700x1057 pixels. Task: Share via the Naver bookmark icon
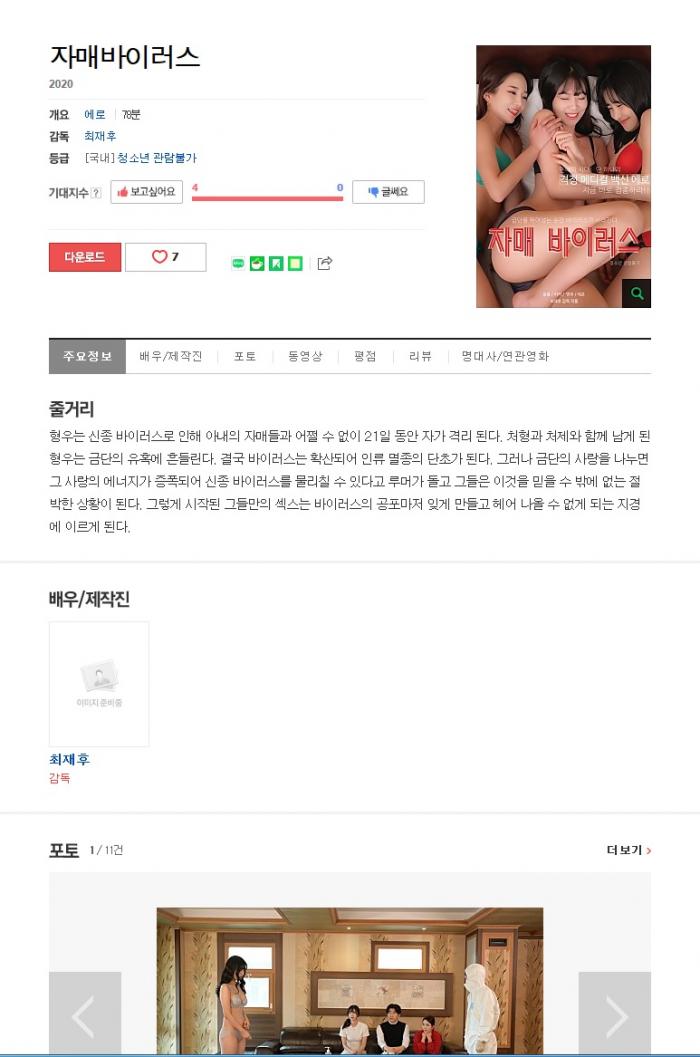[x=276, y=264]
